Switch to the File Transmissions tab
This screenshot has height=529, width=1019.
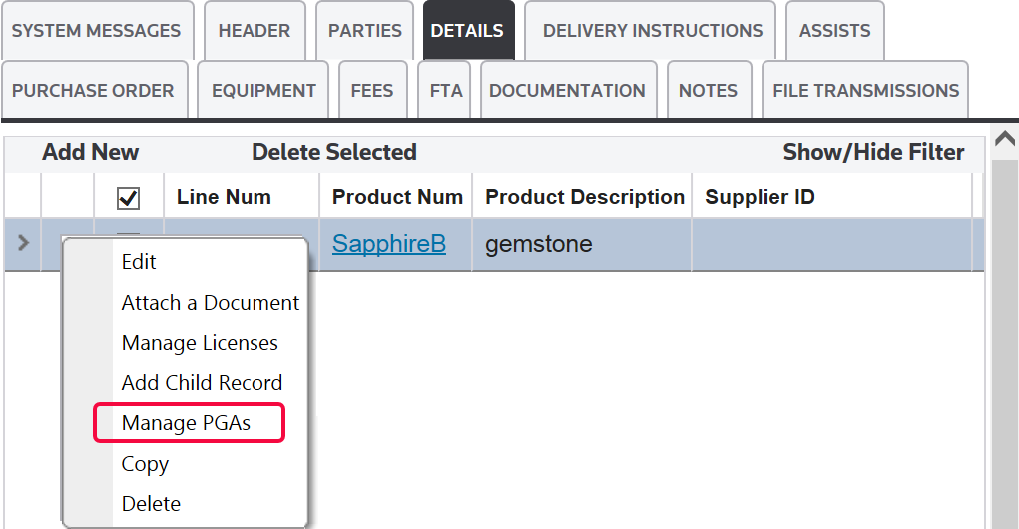point(865,91)
